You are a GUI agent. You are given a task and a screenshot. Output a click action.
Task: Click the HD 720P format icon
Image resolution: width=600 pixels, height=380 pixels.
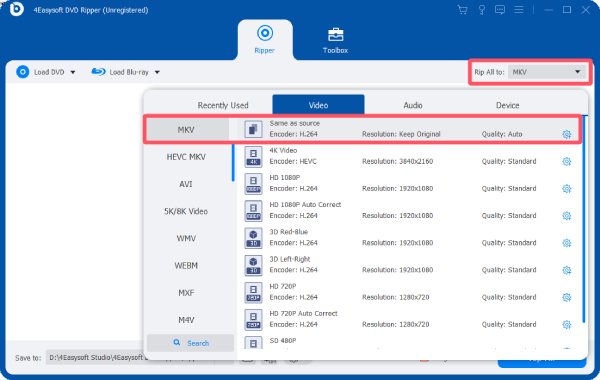(253, 292)
